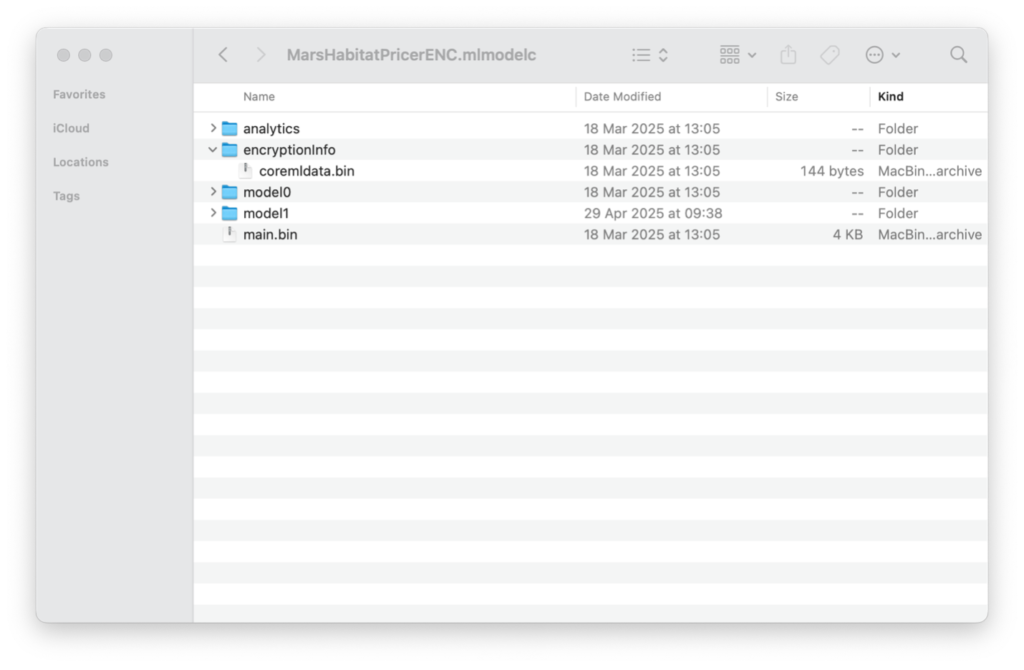Screen dimensions: 1024x670
Task: Expand the model1 folder chevron
Action: pyautogui.click(x=213, y=213)
